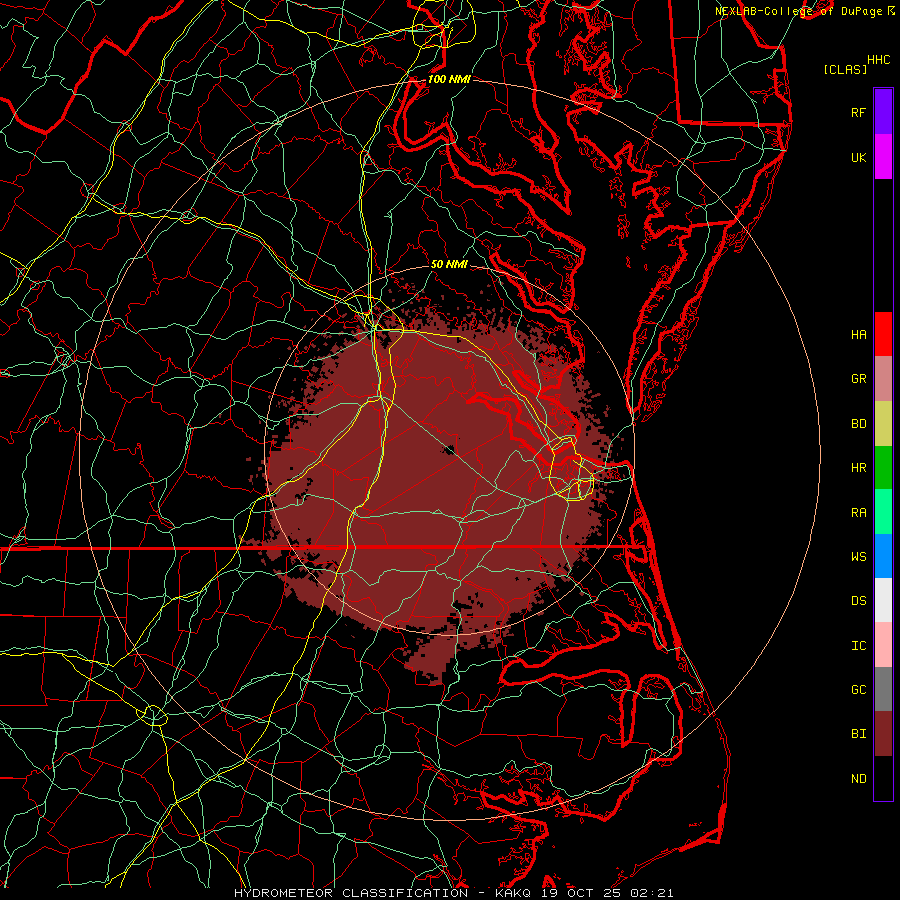This screenshot has width=900, height=900.
Task: Click the '[CLAS]' legend heading
Action: click(845, 69)
